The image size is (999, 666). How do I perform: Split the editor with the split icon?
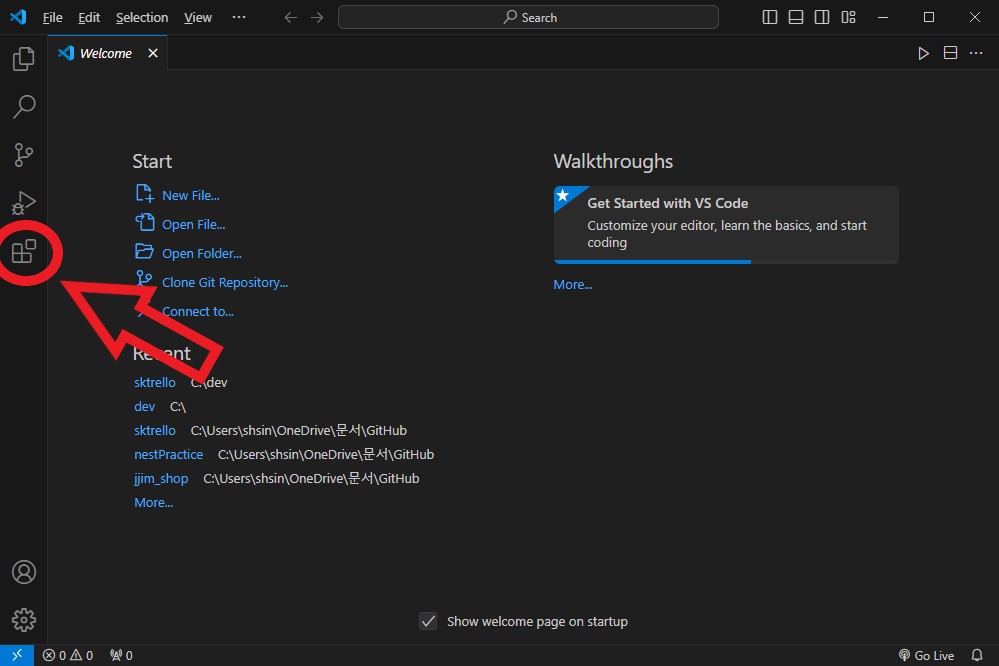(950, 53)
